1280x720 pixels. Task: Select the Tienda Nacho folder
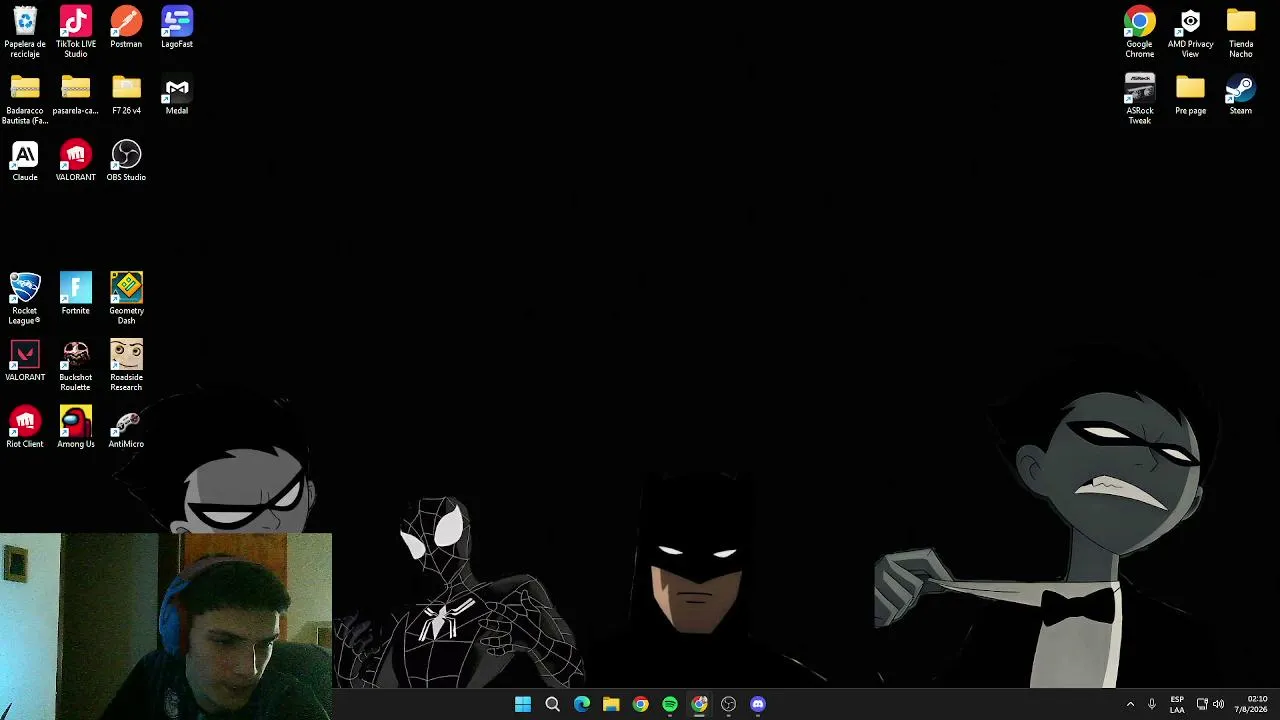pyautogui.click(x=1241, y=32)
